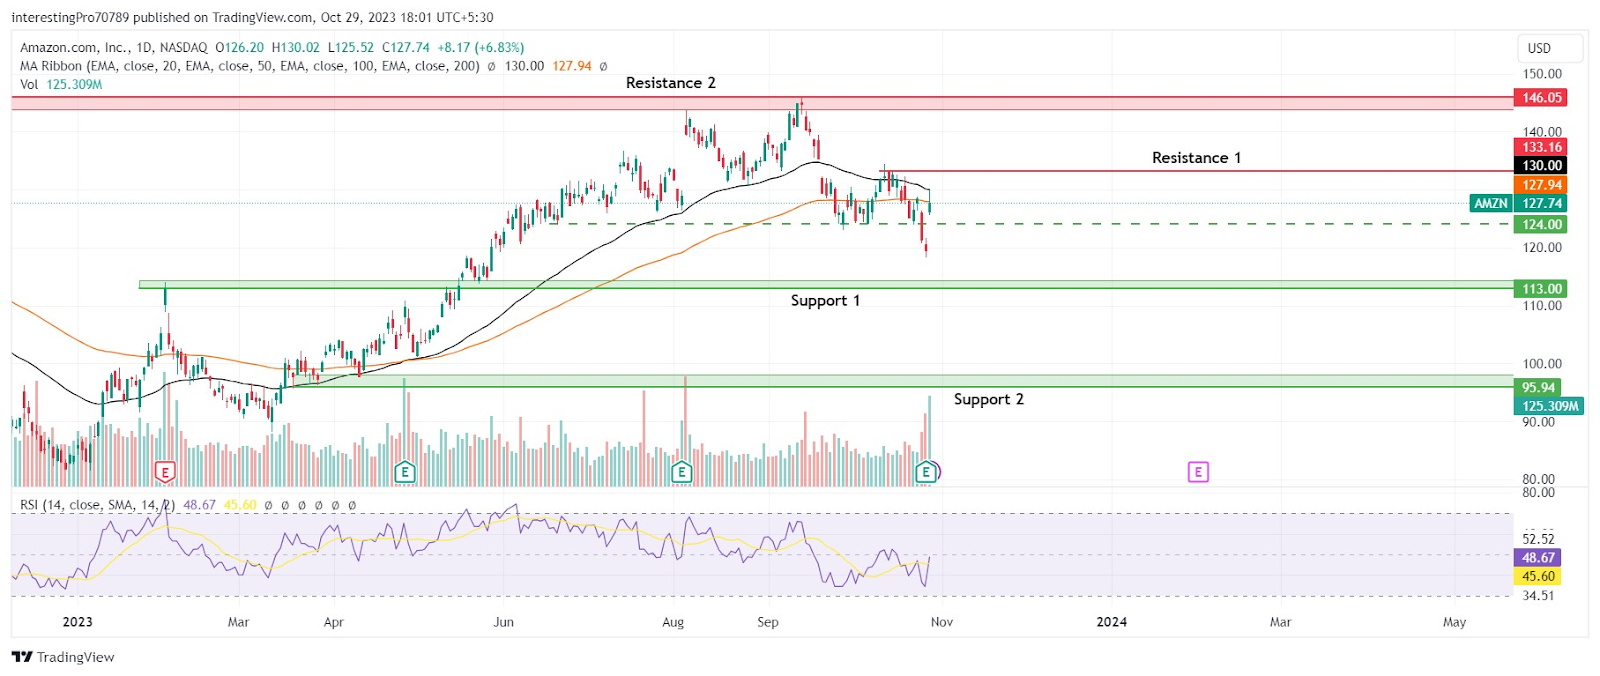
Task: Click the 133.16 red price label
Action: [1541, 147]
